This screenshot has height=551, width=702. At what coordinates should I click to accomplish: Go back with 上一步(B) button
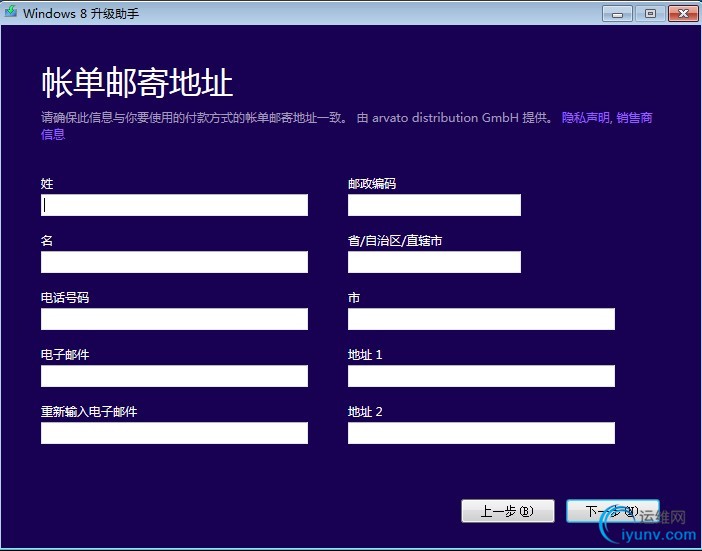pyautogui.click(x=508, y=511)
